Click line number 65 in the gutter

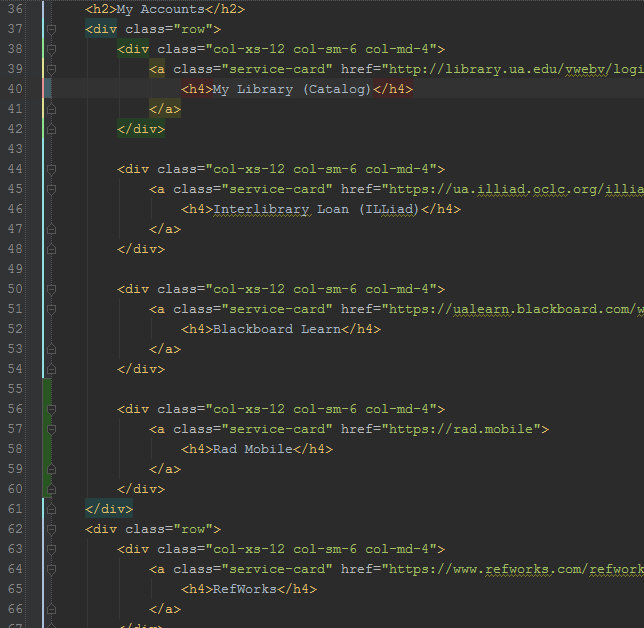(x=15, y=589)
